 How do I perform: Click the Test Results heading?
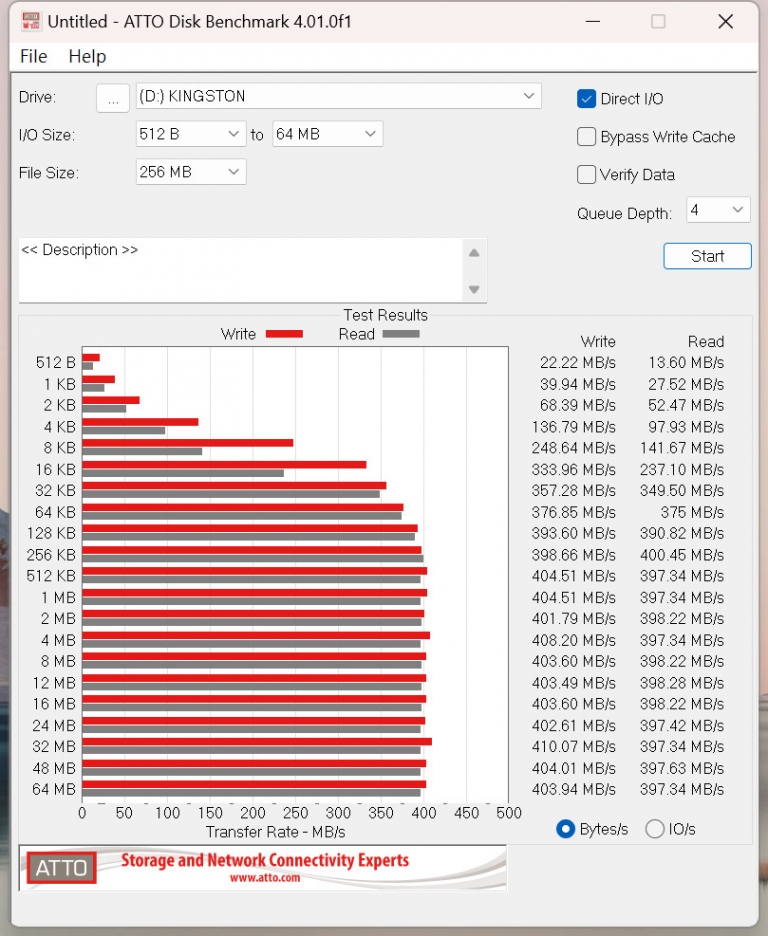click(385, 315)
